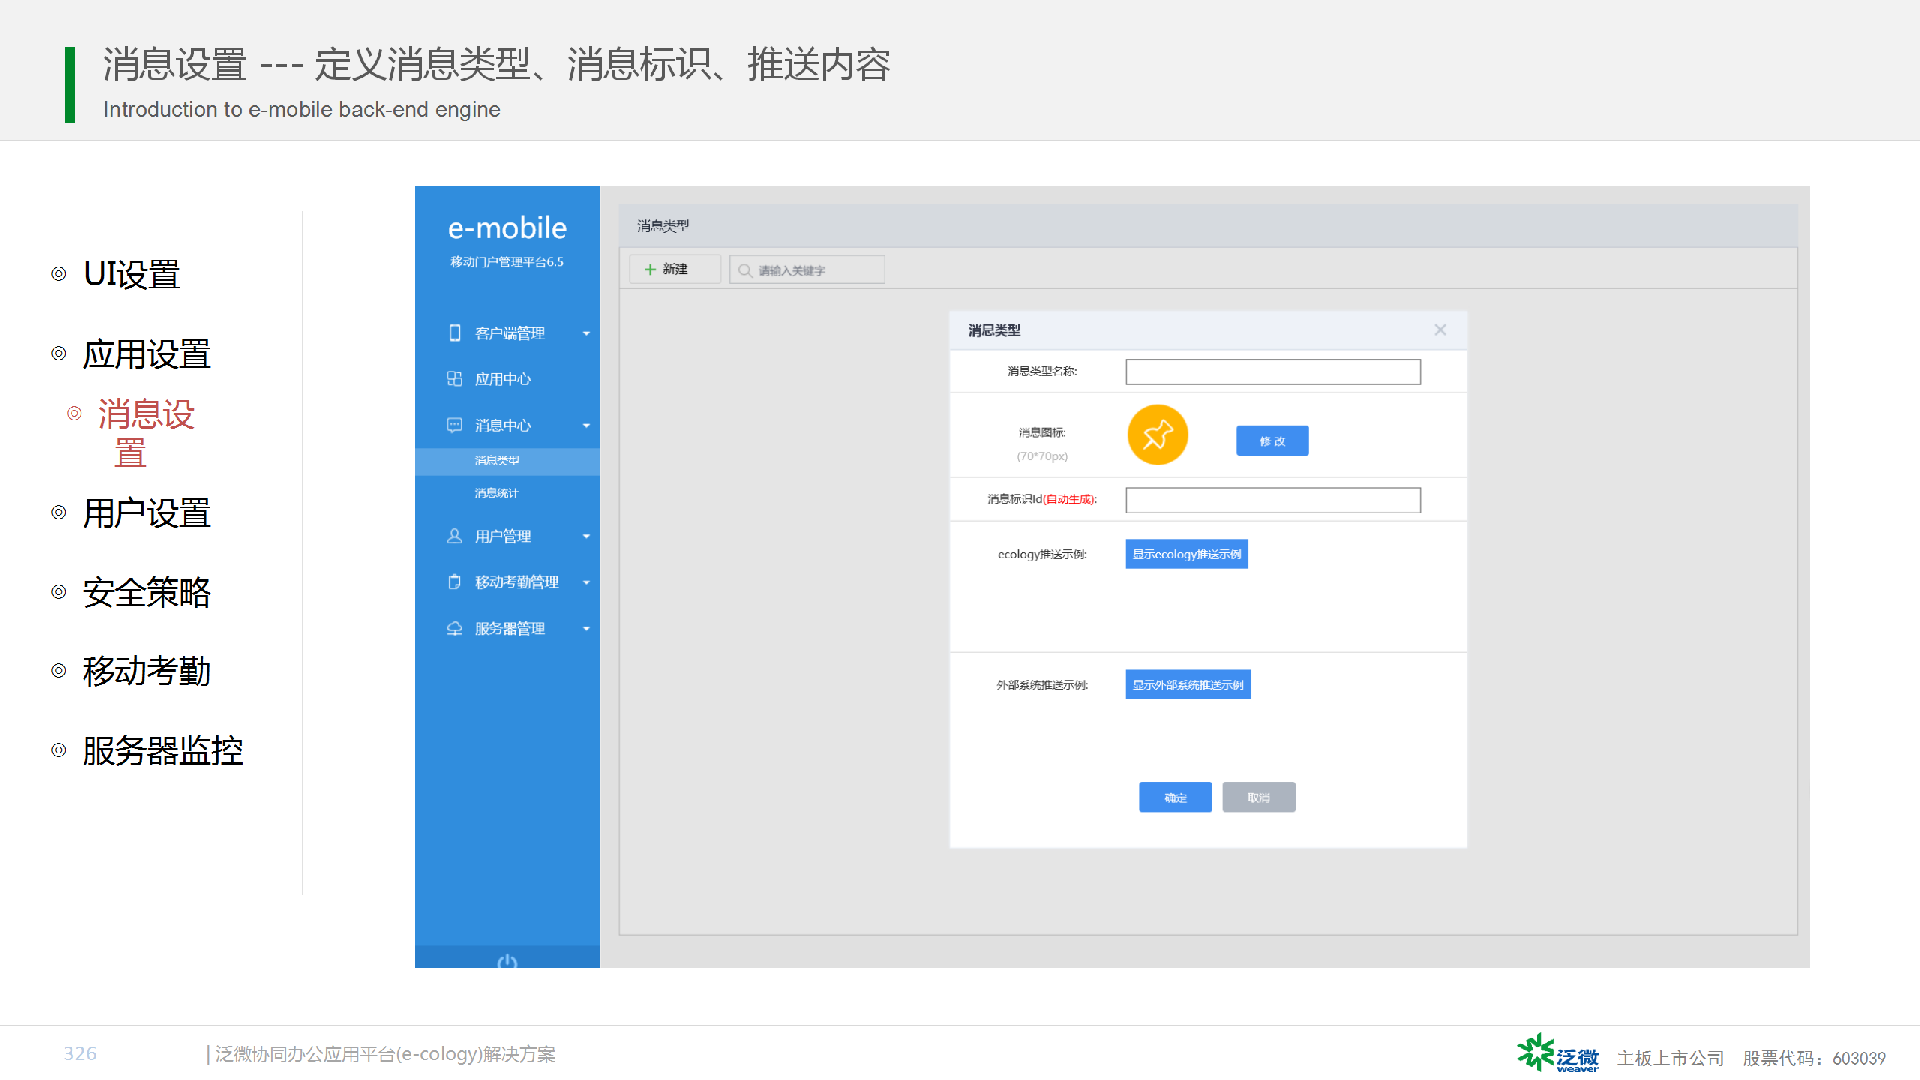Screen dimensions: 1920x1080
Task: Click the e-mobile logo title
Action: click(x=507, y=228)
